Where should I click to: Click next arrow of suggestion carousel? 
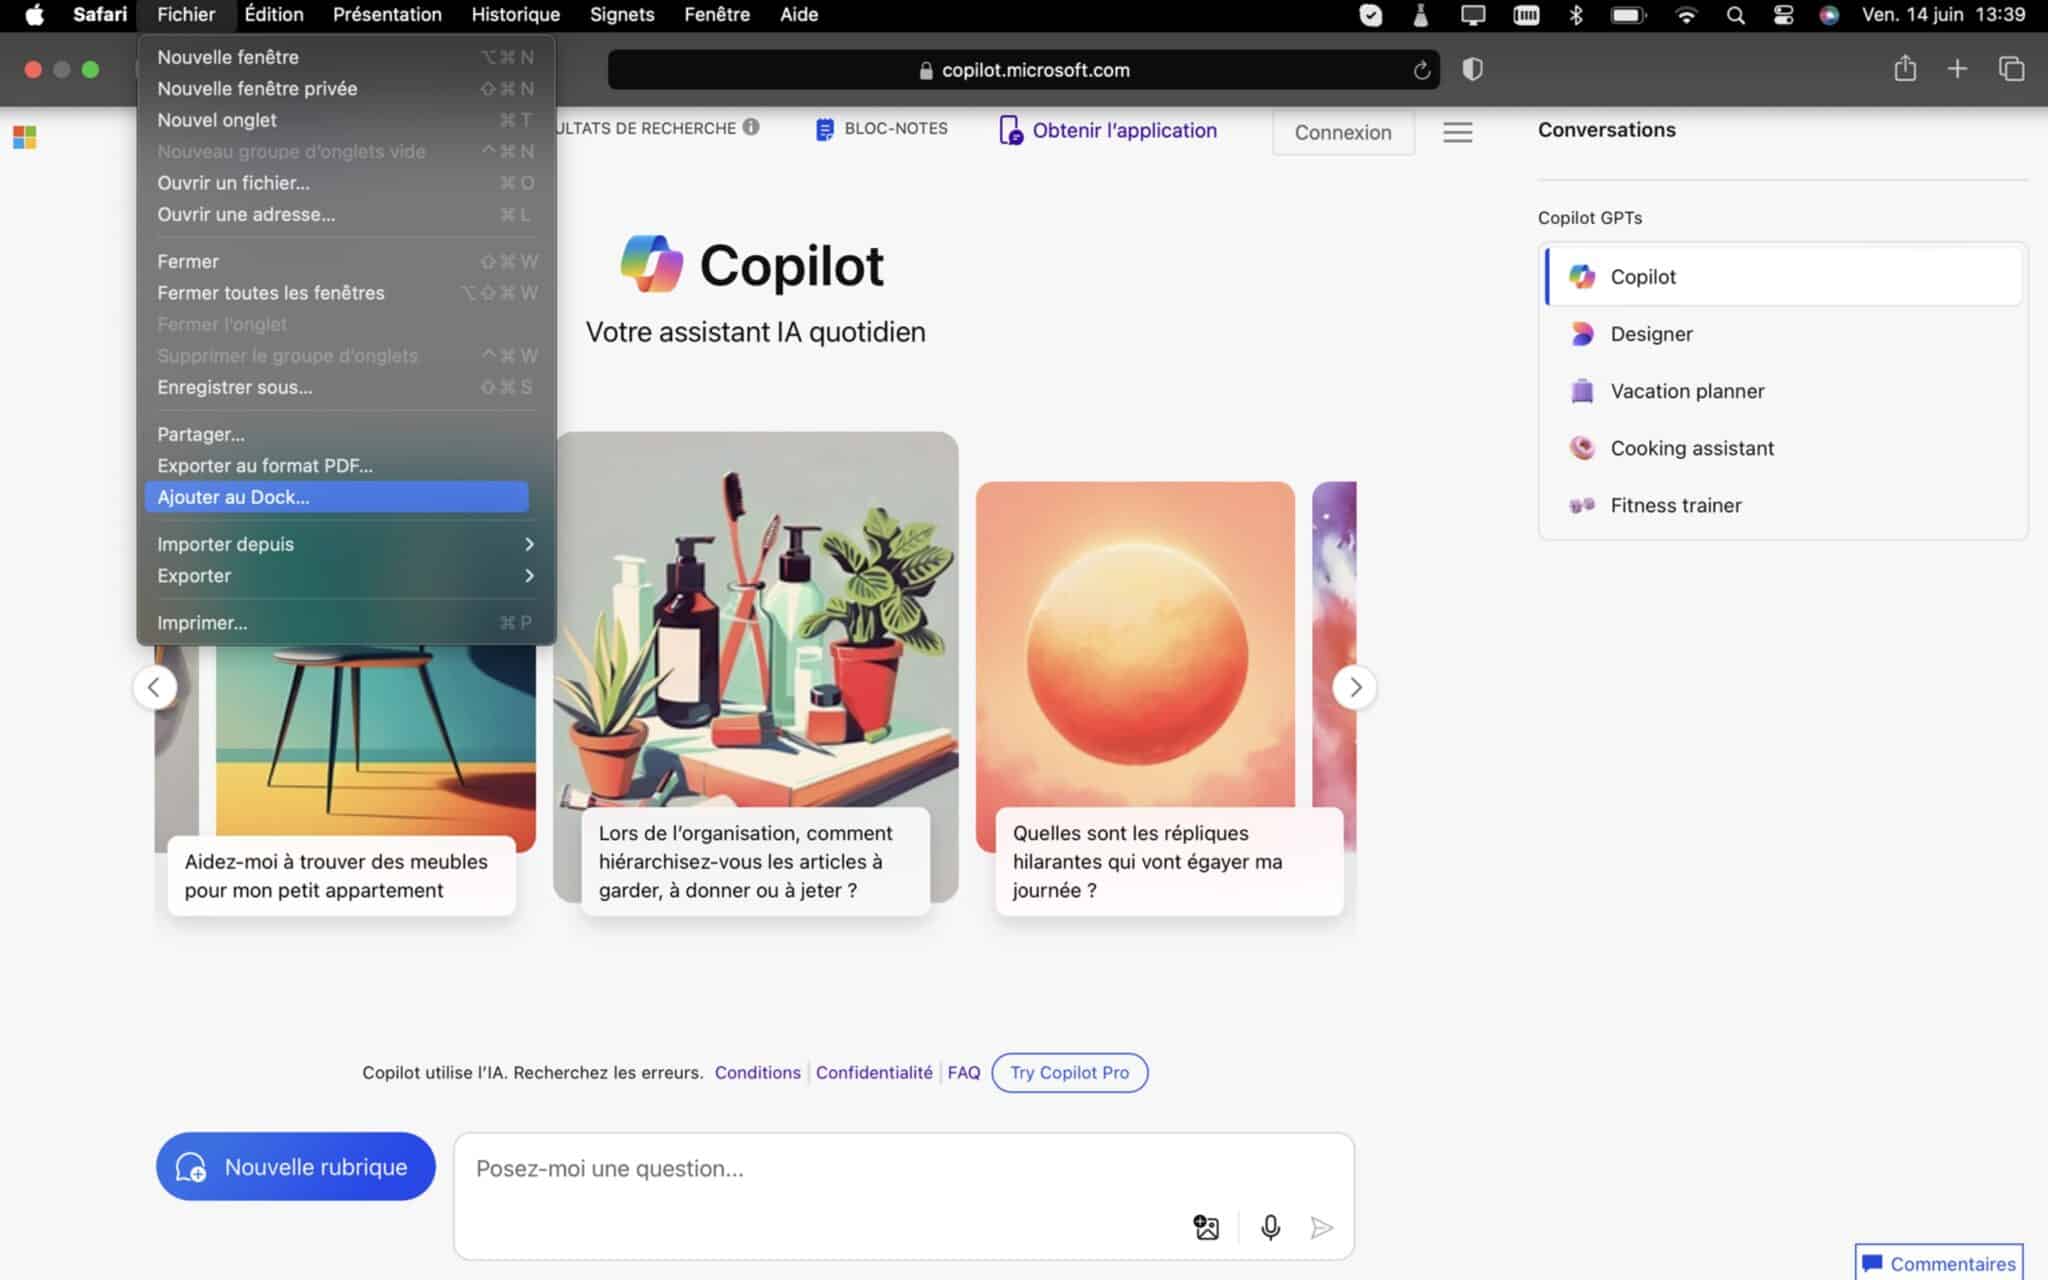pos(1355,687)
